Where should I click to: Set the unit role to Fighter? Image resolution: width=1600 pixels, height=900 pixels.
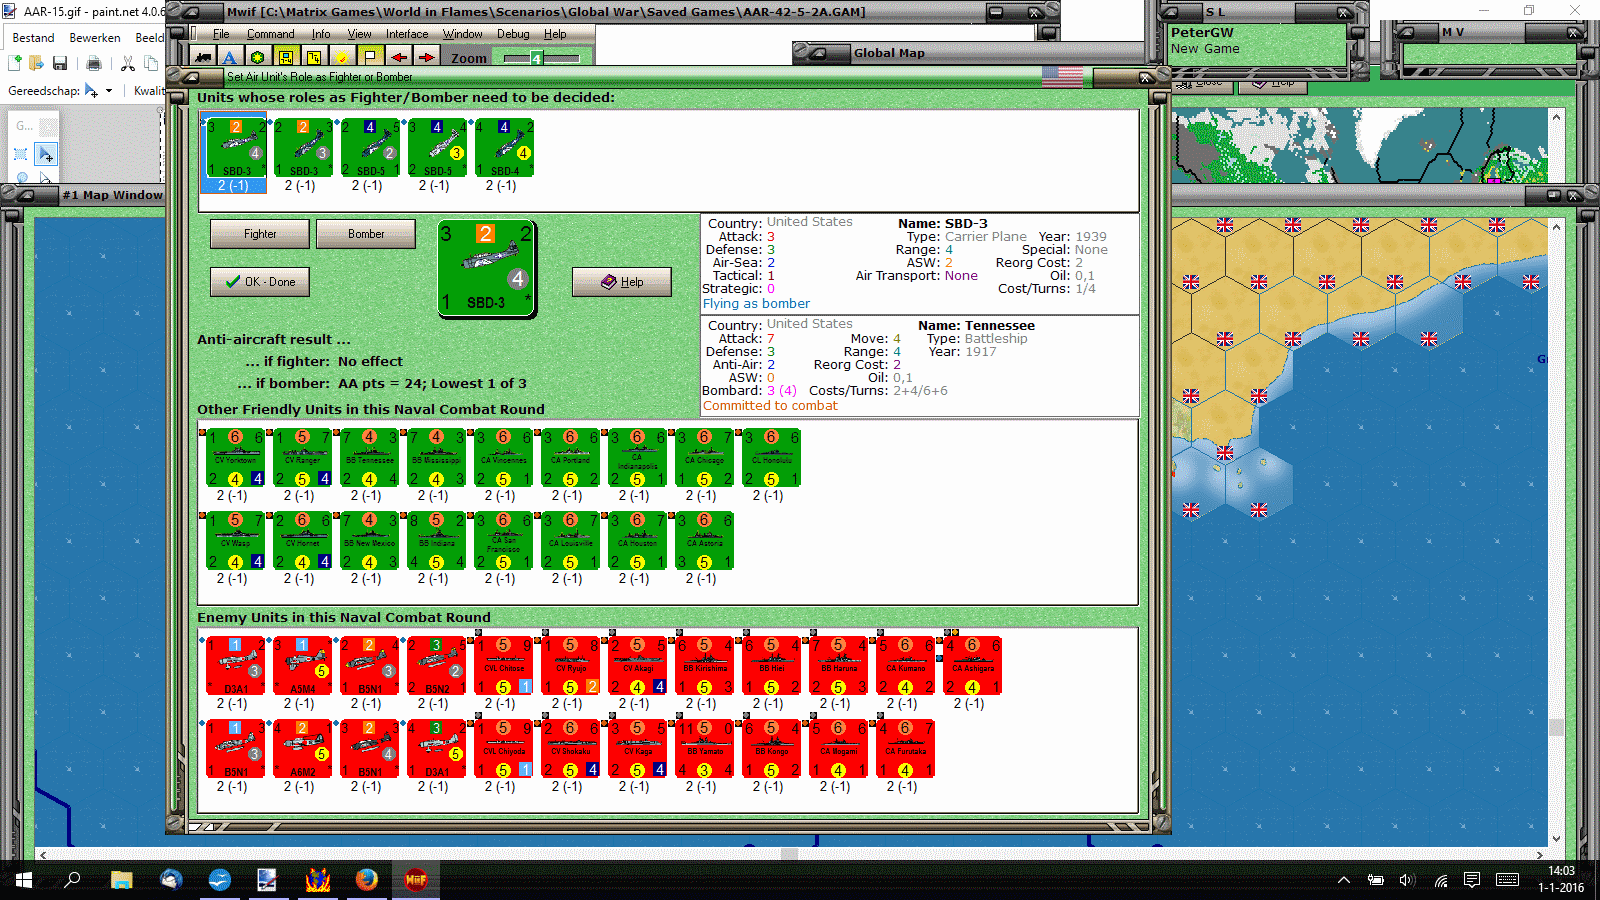coord(260,234)
